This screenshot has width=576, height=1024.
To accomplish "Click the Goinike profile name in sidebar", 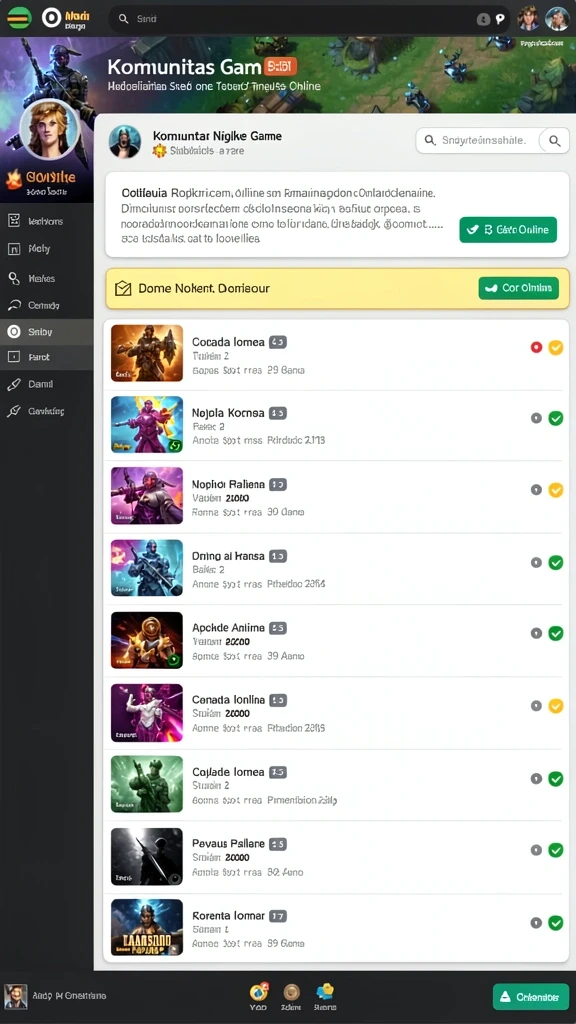I will (50, 177).
